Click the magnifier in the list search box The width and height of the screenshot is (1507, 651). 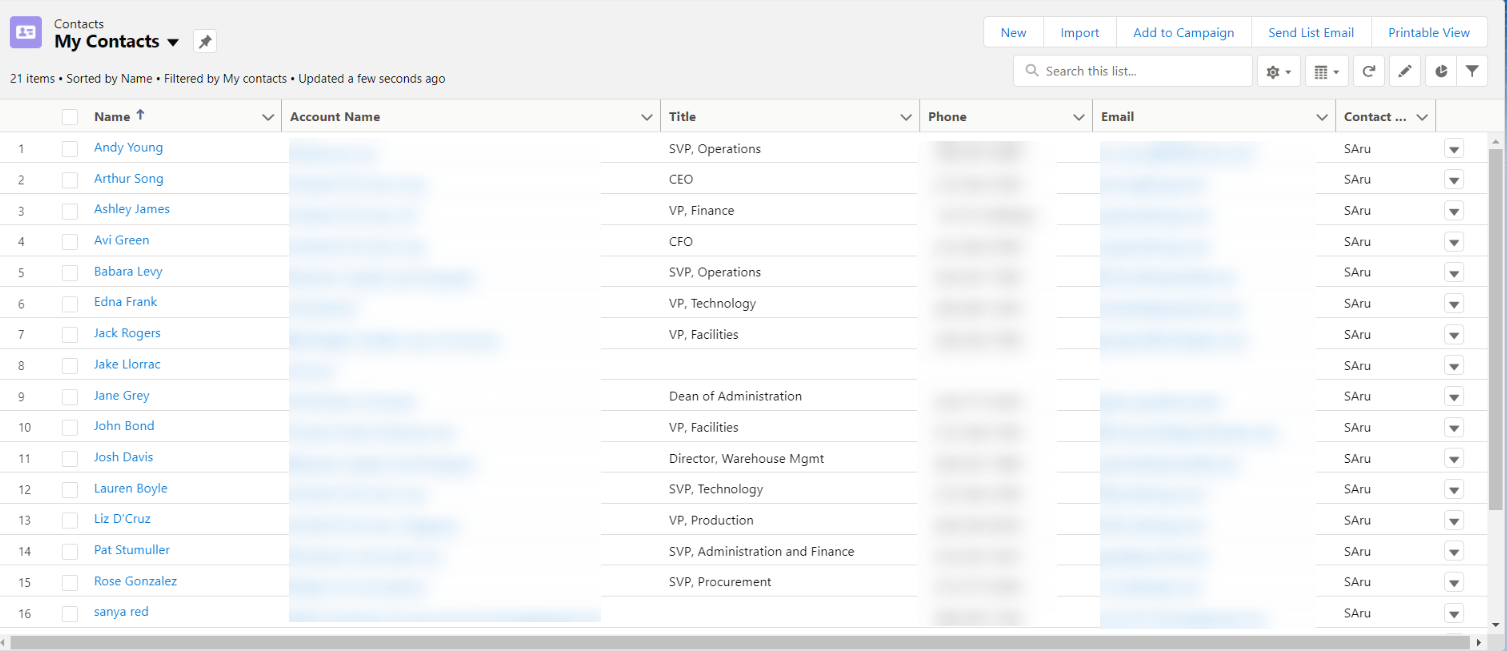[x=1031, y=70]
